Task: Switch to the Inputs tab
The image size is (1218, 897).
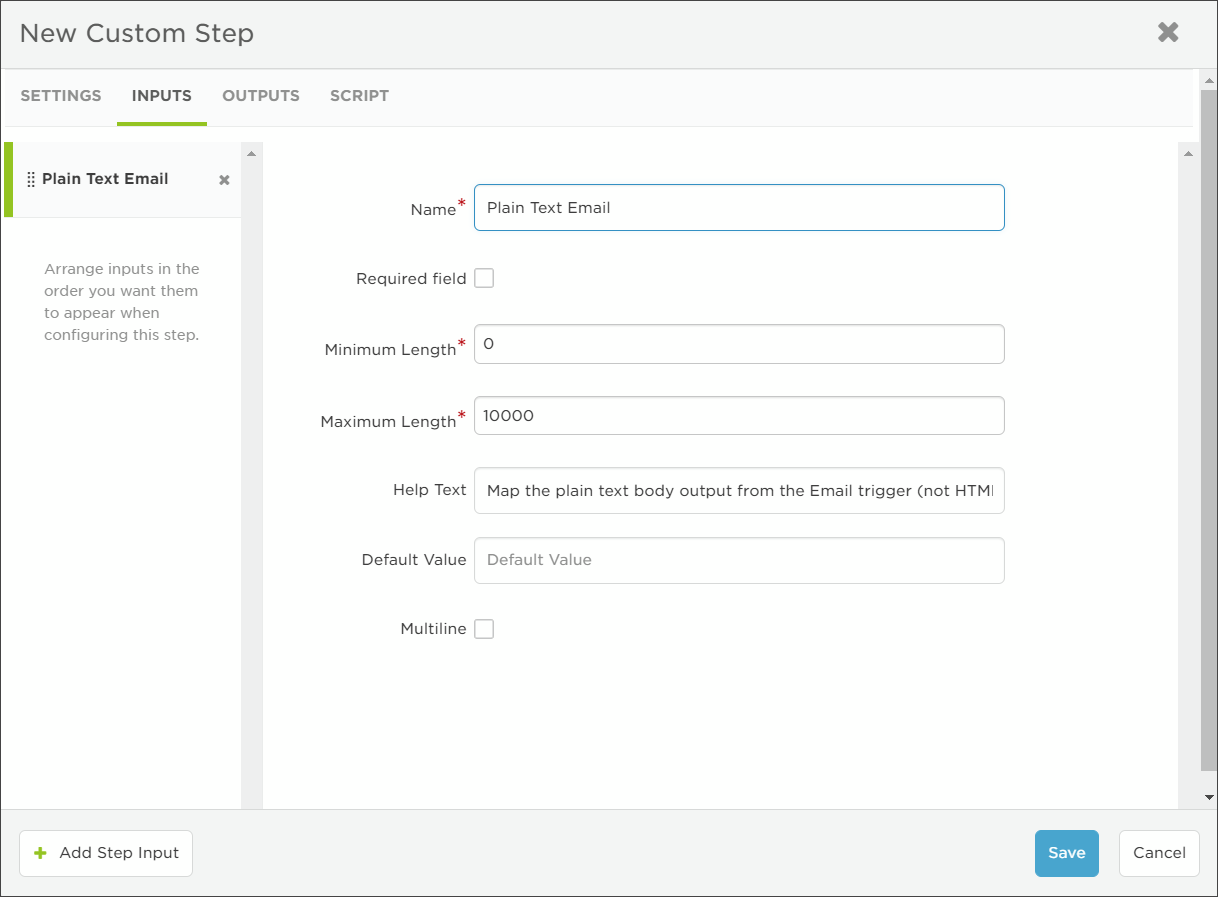Action: click(162, 96)
